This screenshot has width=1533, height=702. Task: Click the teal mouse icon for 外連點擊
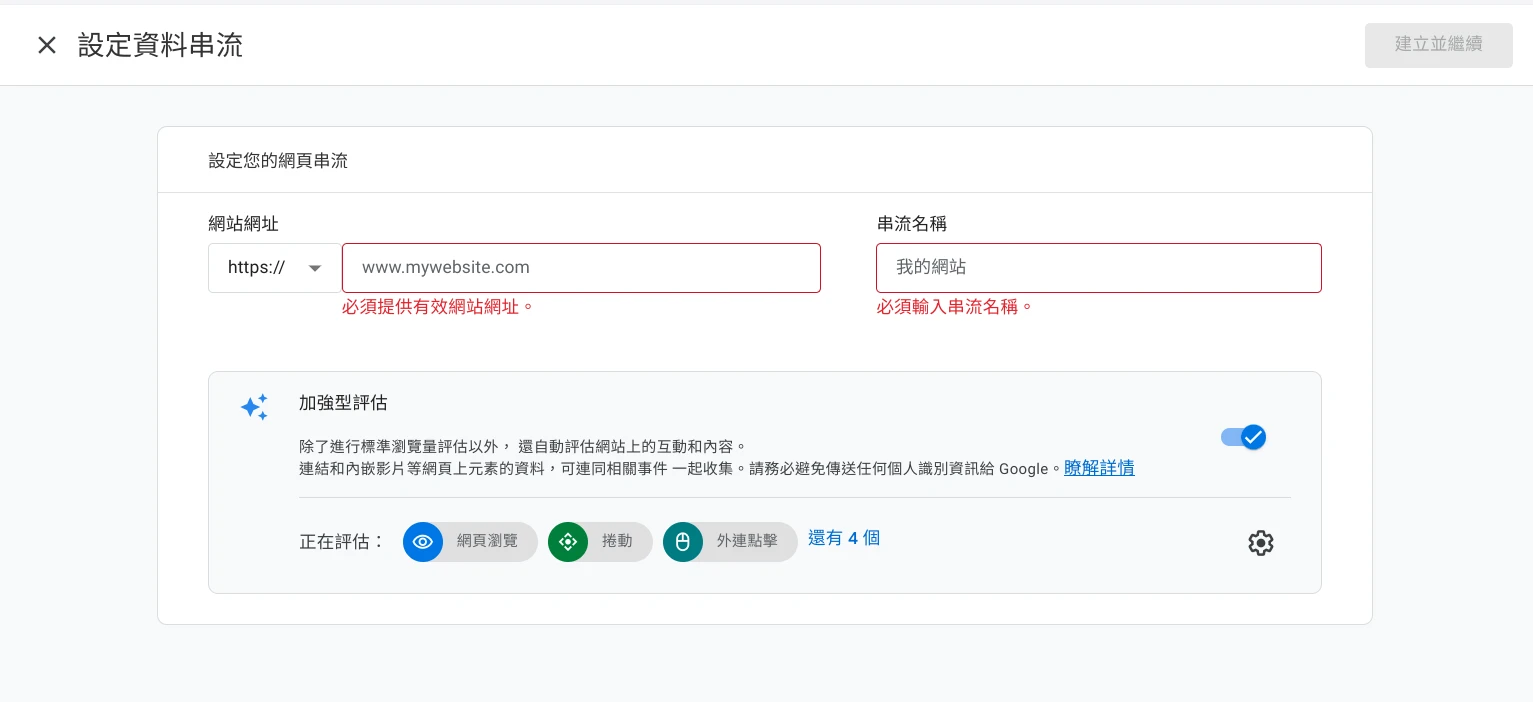683,542
